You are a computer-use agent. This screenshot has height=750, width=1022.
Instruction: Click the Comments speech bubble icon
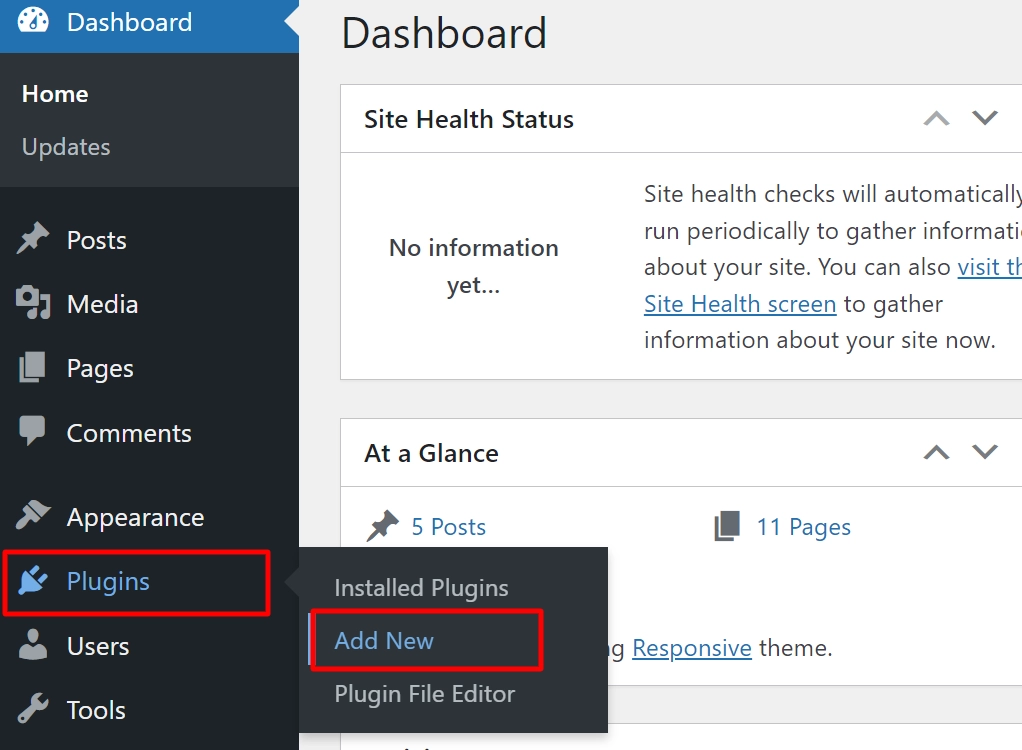click(x=32, y=432)
